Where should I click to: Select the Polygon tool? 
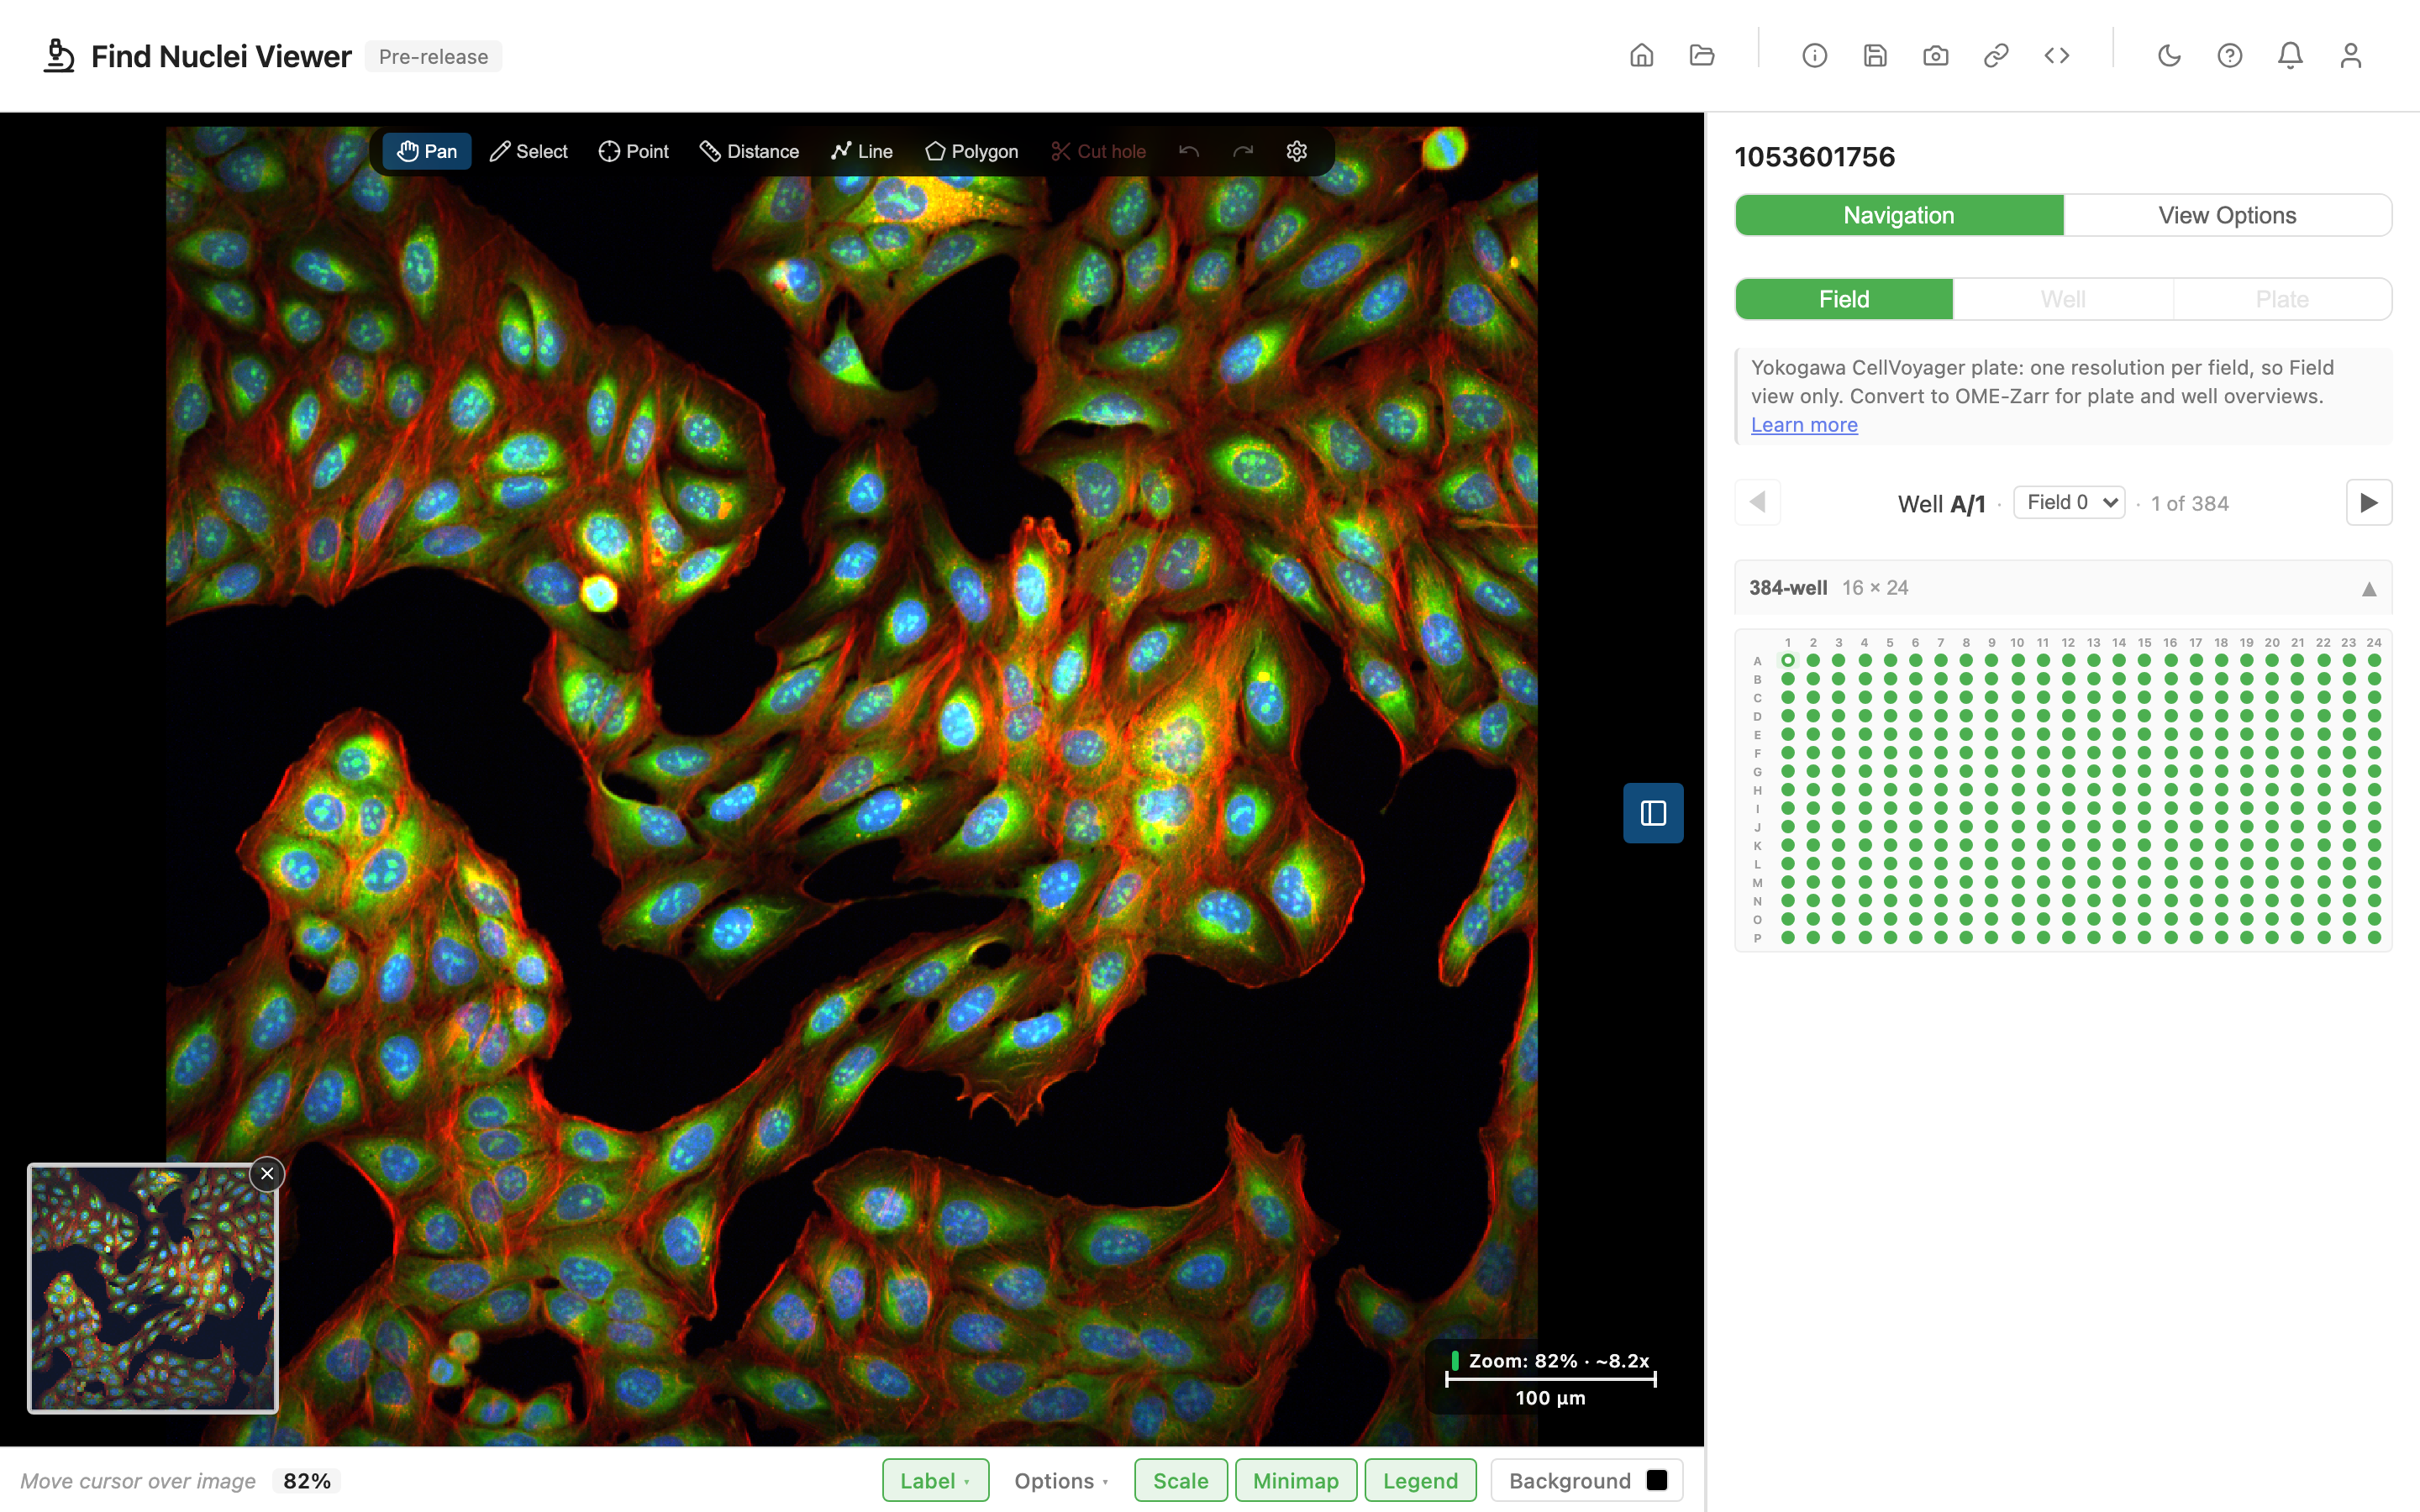[971, 151]
